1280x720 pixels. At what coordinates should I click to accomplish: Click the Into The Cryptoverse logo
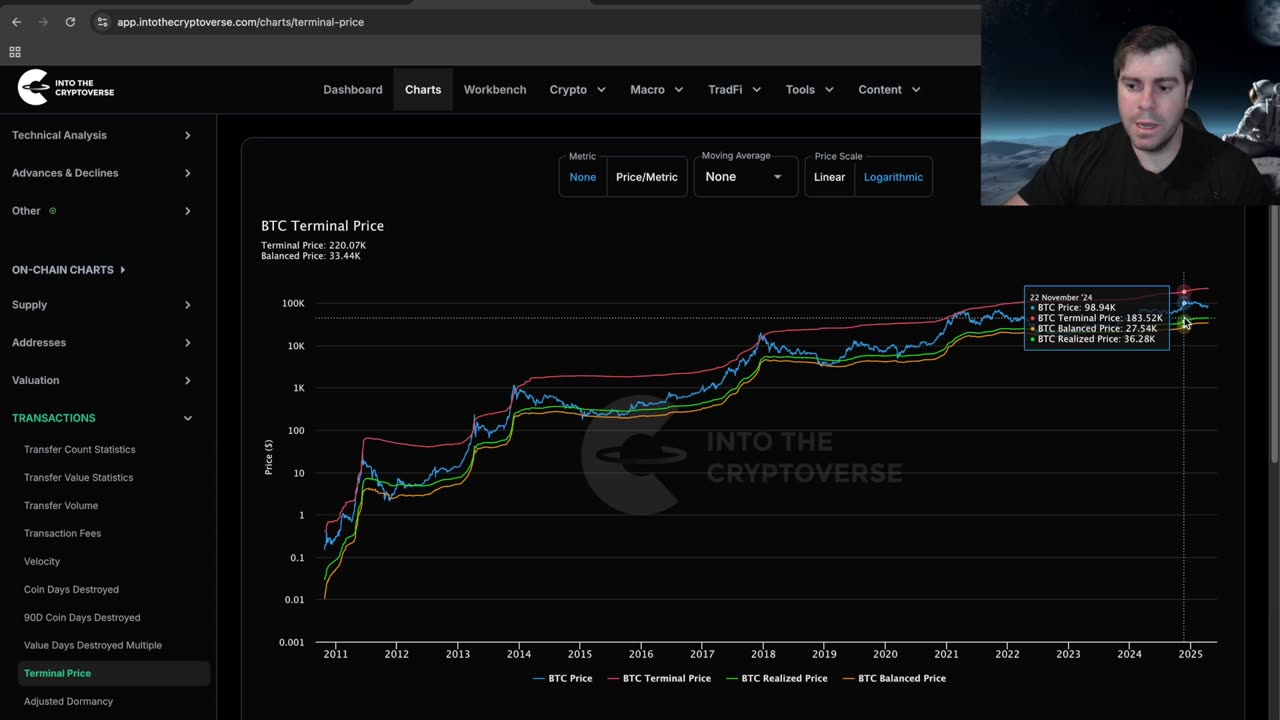click(66, 88)
